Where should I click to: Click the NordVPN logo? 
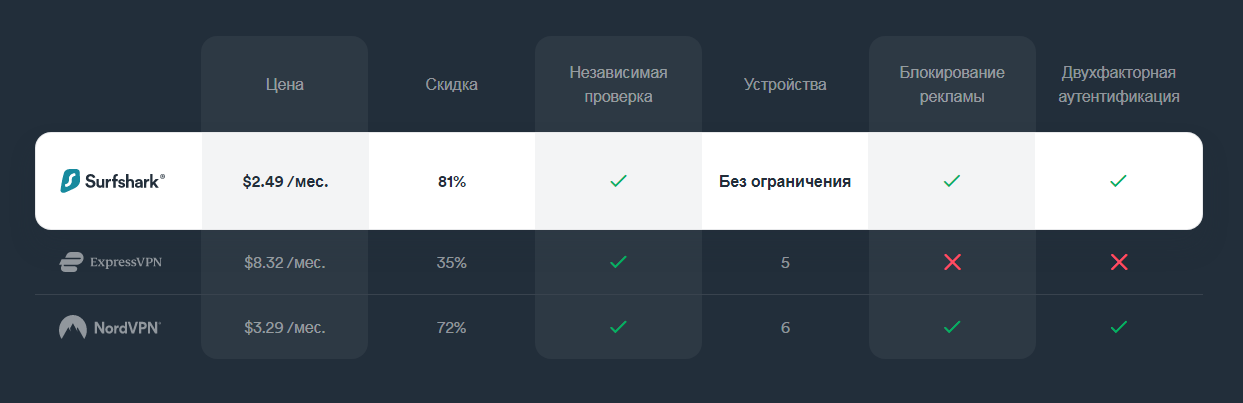pos(110,327)
